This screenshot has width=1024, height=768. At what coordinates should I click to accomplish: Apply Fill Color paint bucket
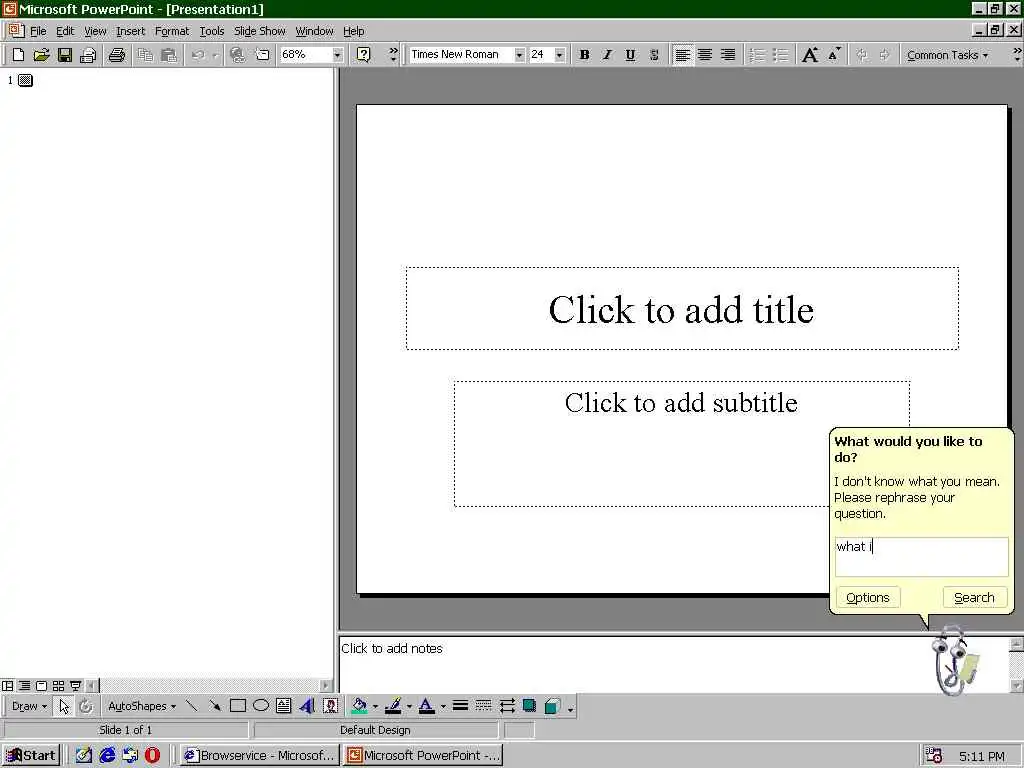pos(359,706)
